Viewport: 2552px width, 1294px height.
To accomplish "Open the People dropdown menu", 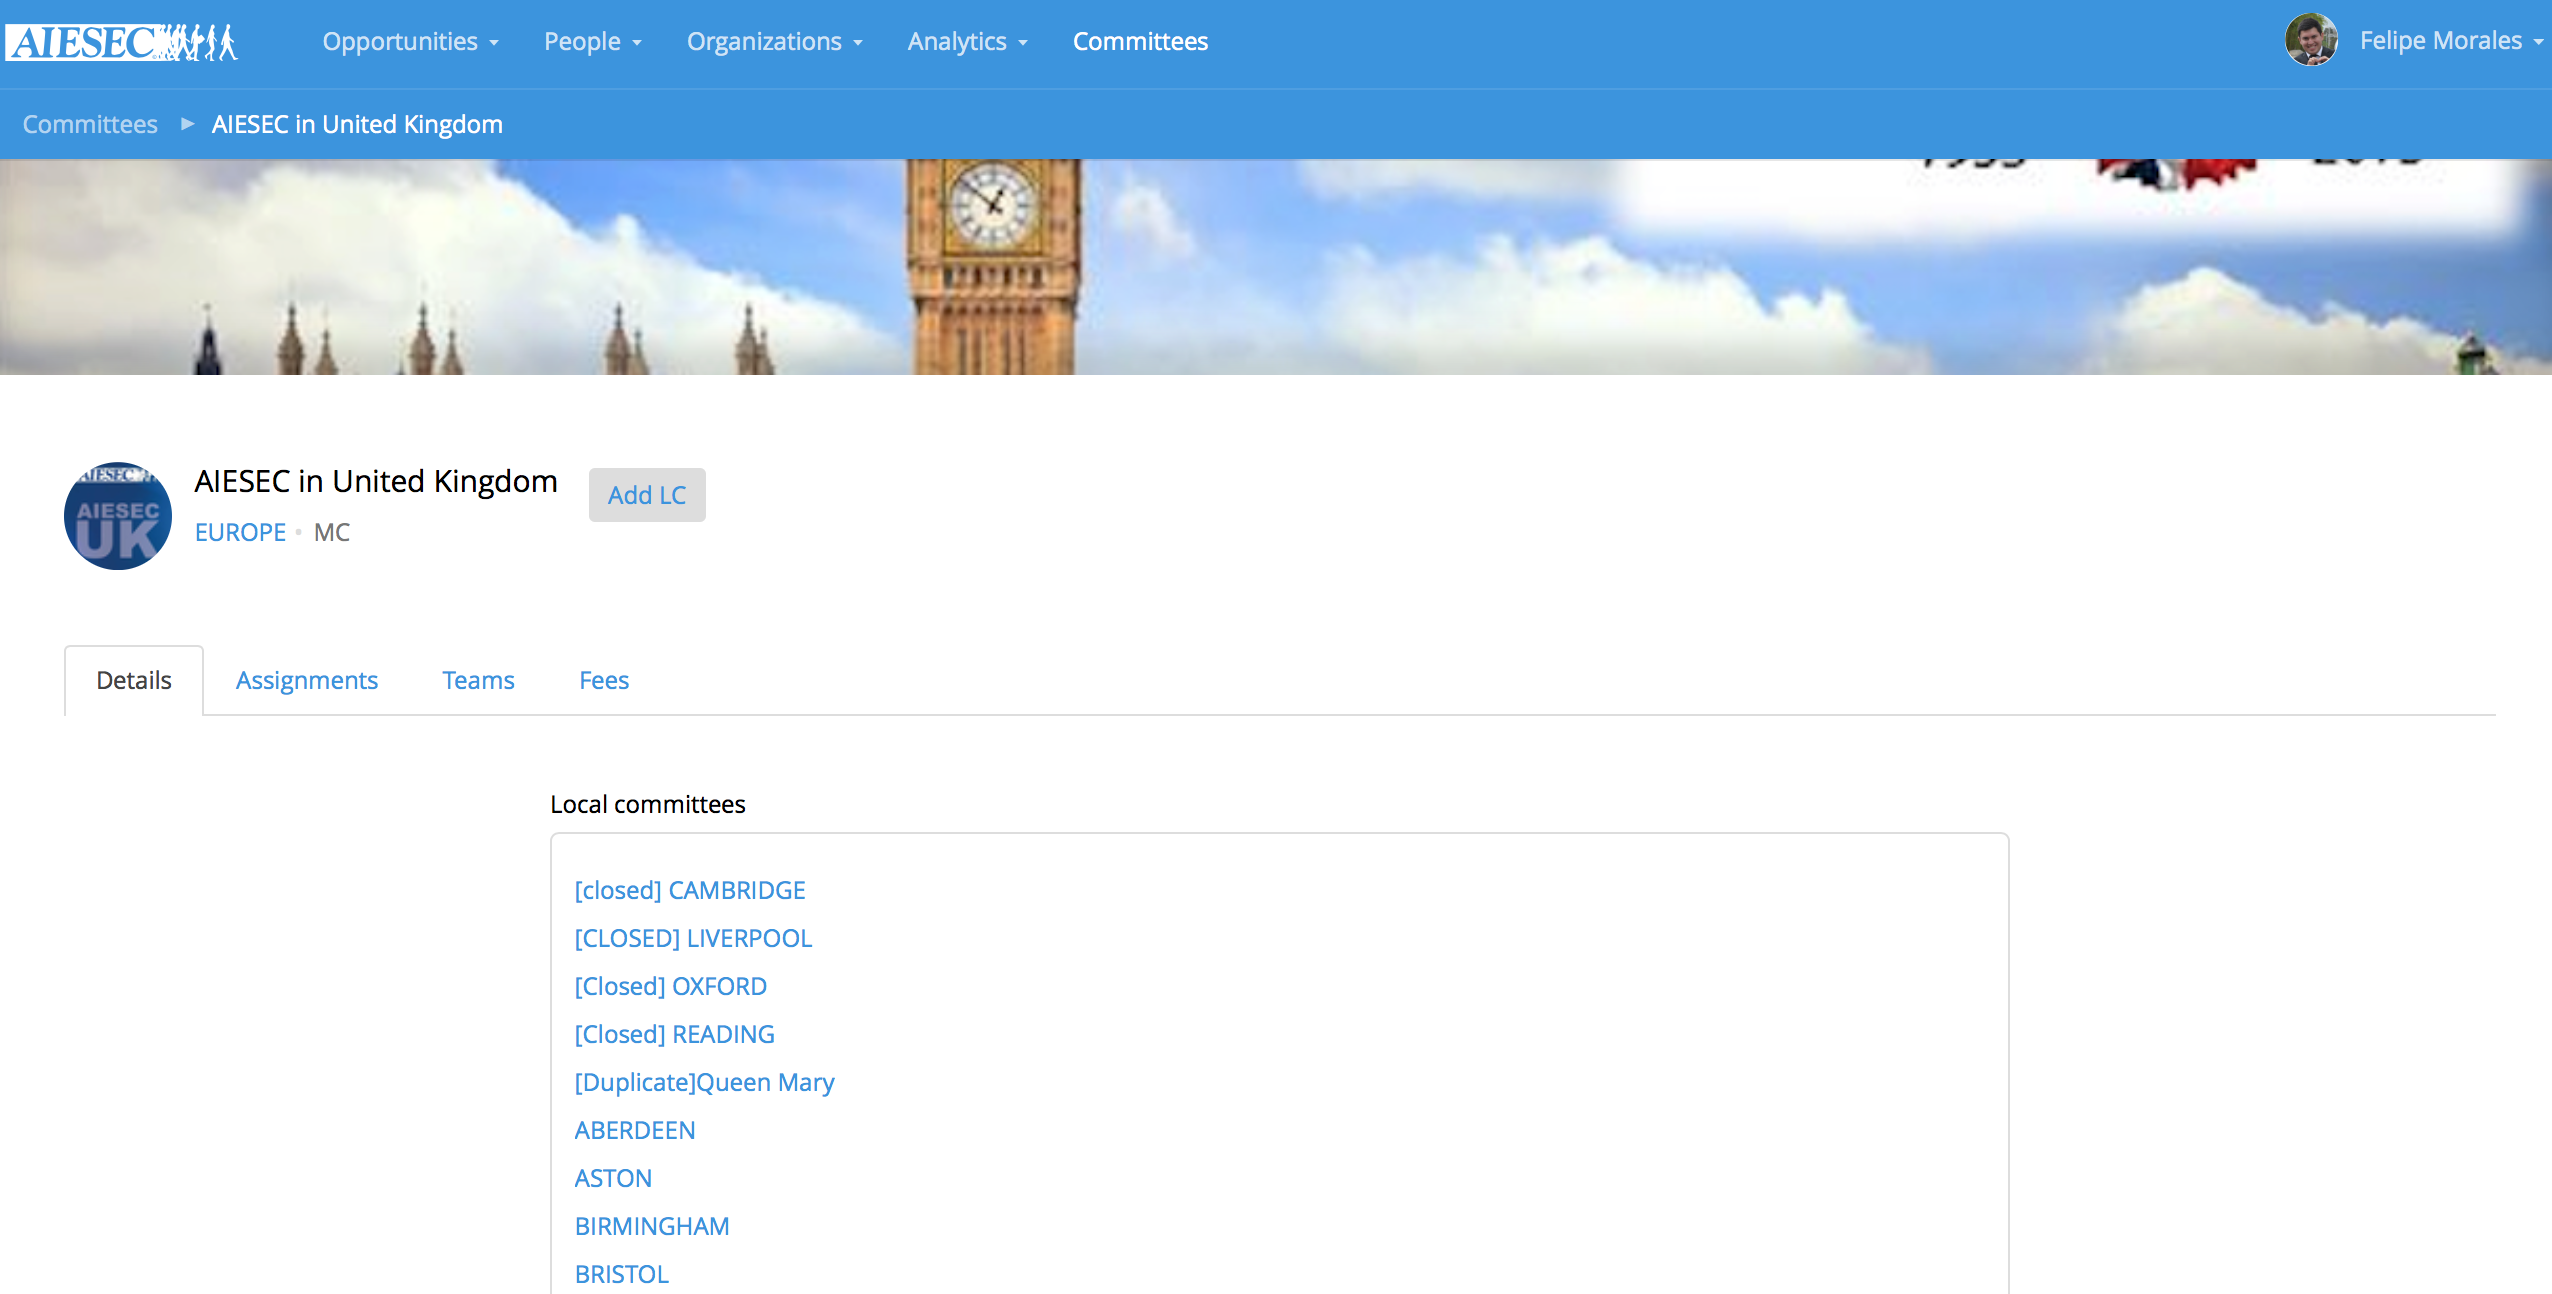I will click(593, 42).
